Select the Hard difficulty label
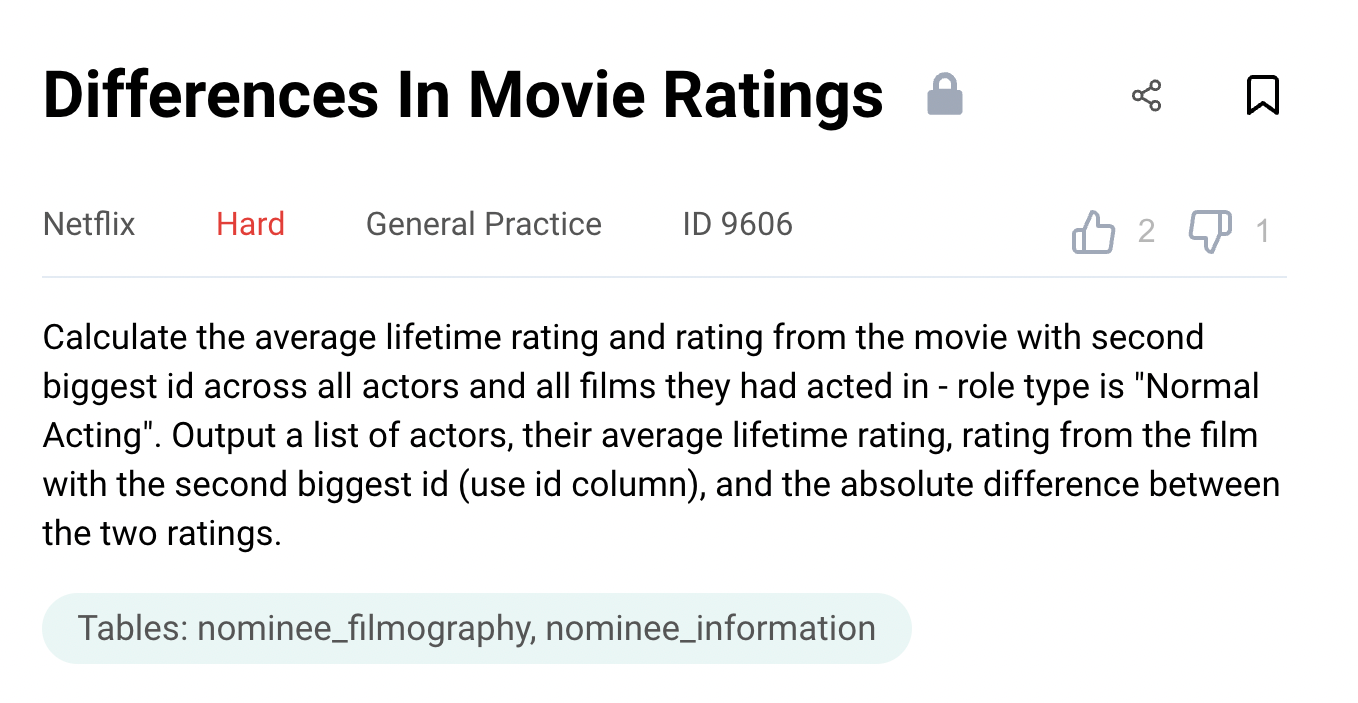This screenshot has height=703, width=1358. [250, 224]
